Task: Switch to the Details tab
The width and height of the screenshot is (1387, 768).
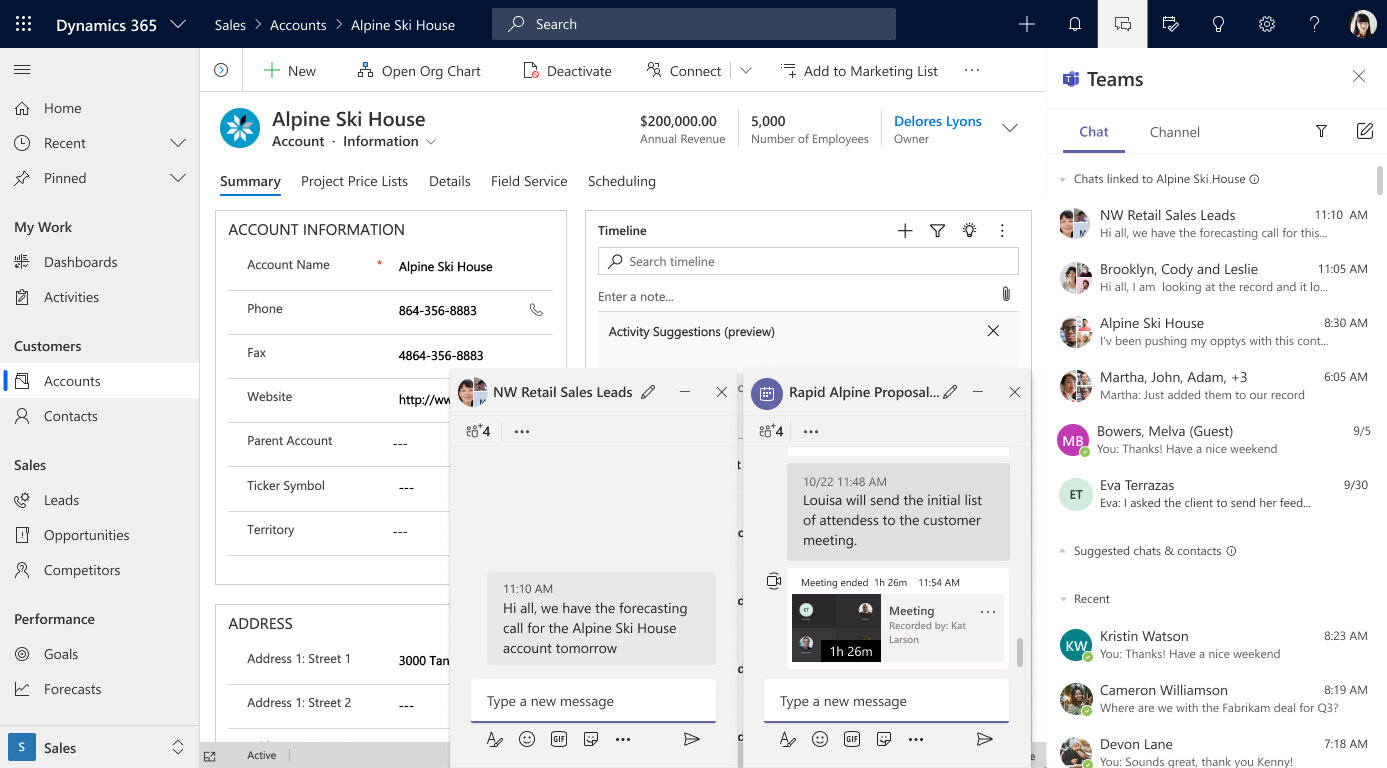Action: coord(450,181)
